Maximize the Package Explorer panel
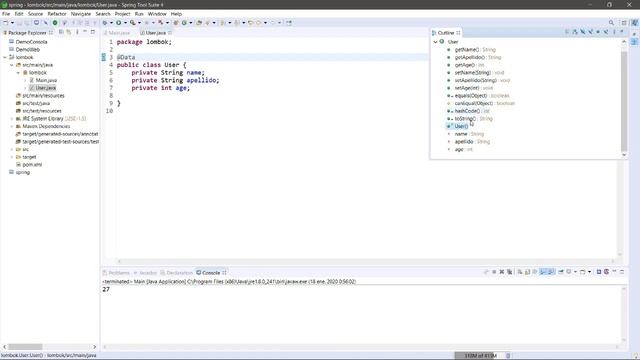 click(93, 32)
